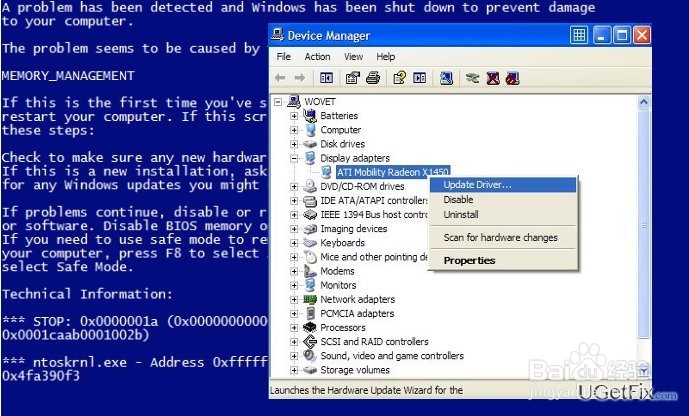The width and height of the screenshot is (689, 416).
Task: Choose Scan for hardware changes in context menu
Action: coord(503,238)
